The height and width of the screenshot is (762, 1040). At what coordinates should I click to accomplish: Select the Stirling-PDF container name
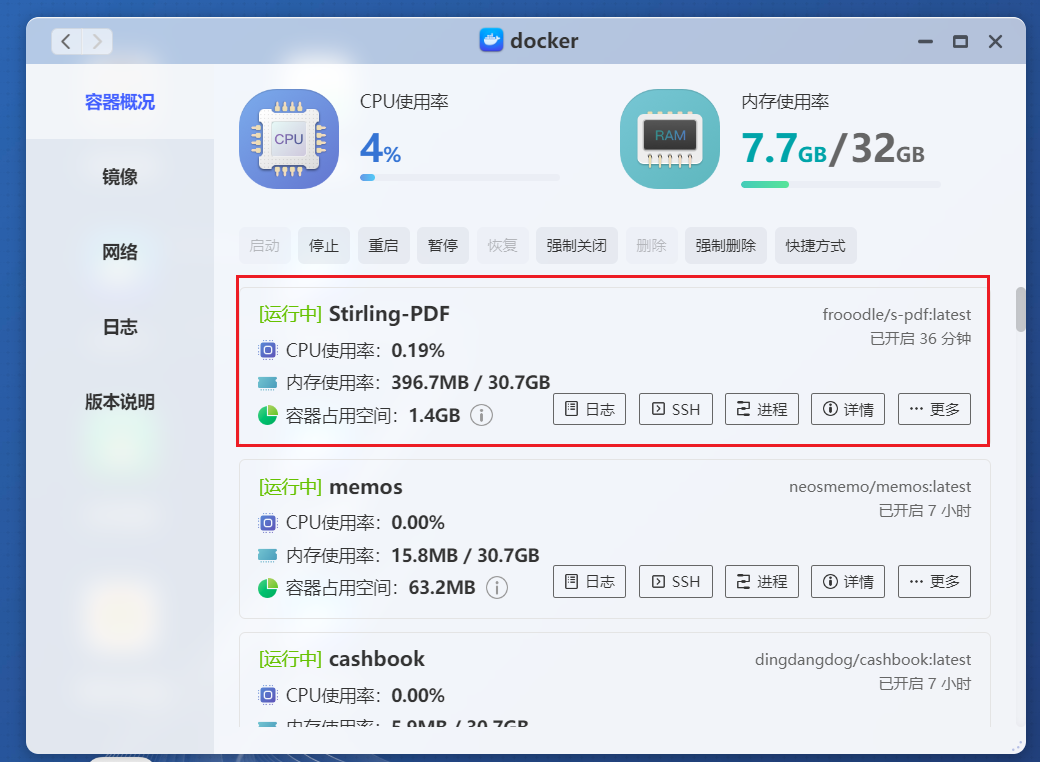pos(389,314)
